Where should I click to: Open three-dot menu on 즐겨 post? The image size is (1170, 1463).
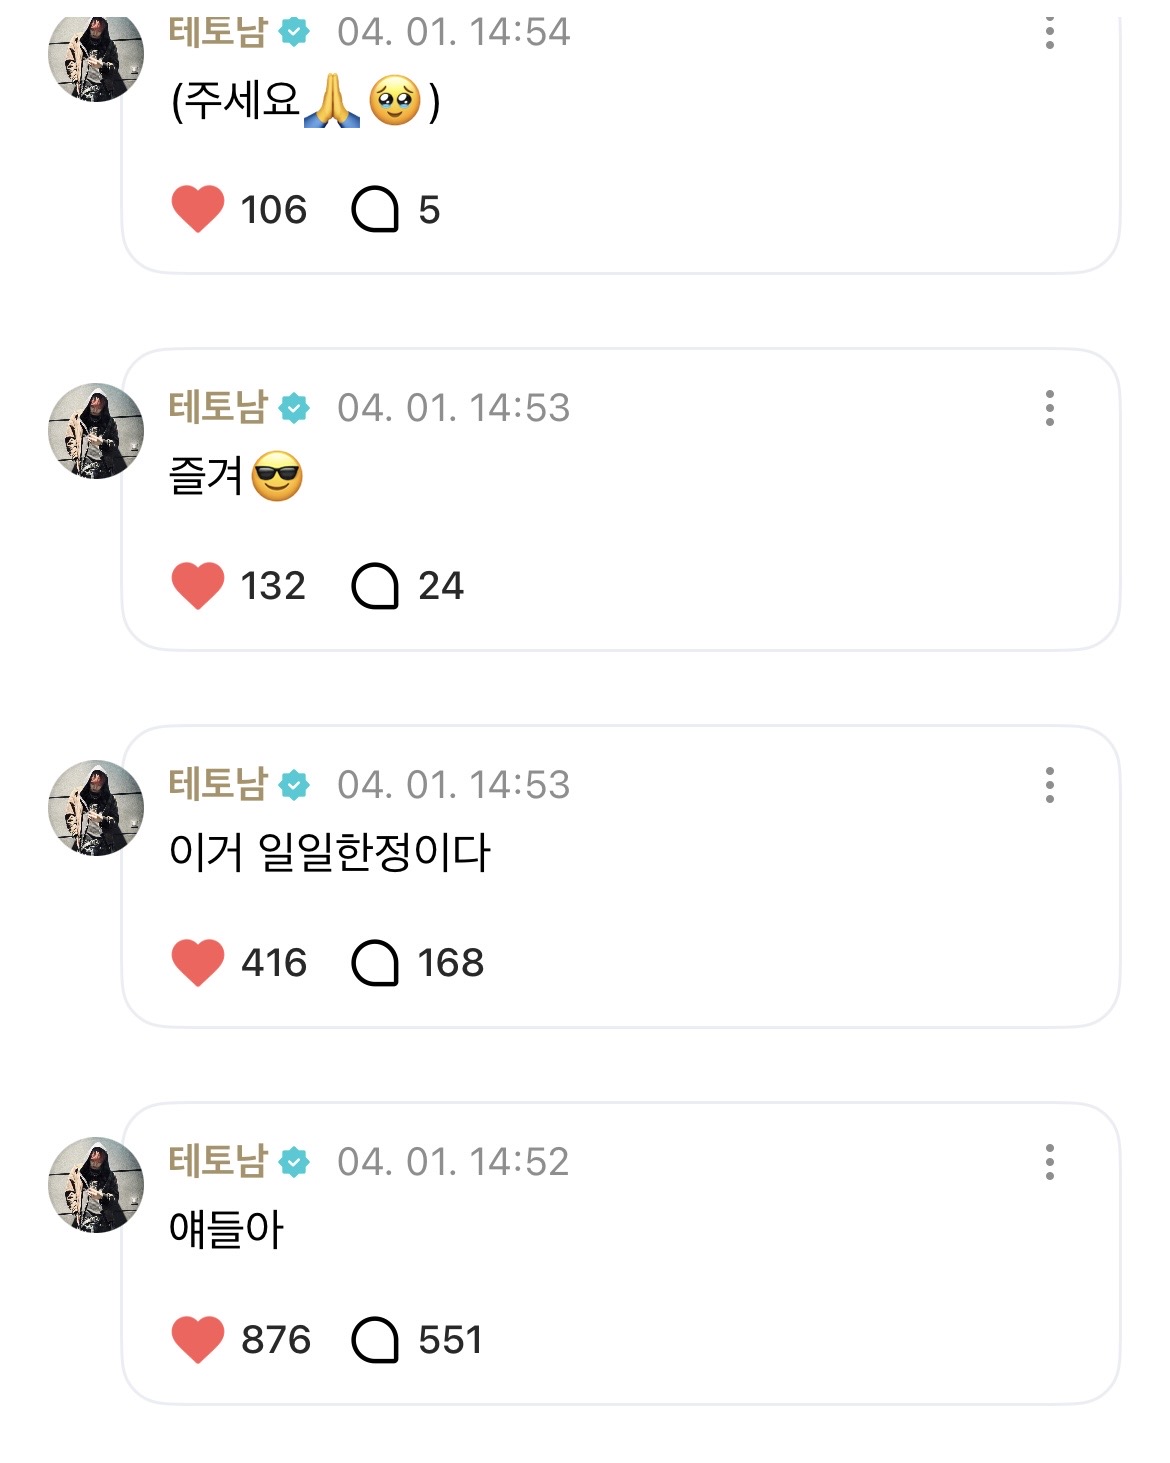[1049, 408]
